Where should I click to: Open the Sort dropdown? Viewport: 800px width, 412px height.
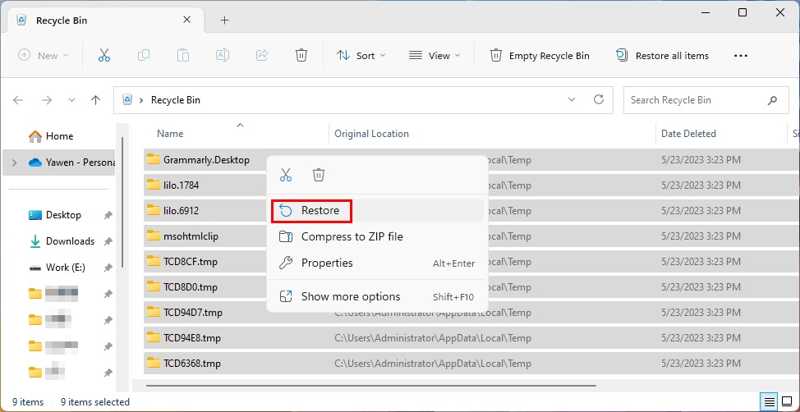[x=361, y=56]
